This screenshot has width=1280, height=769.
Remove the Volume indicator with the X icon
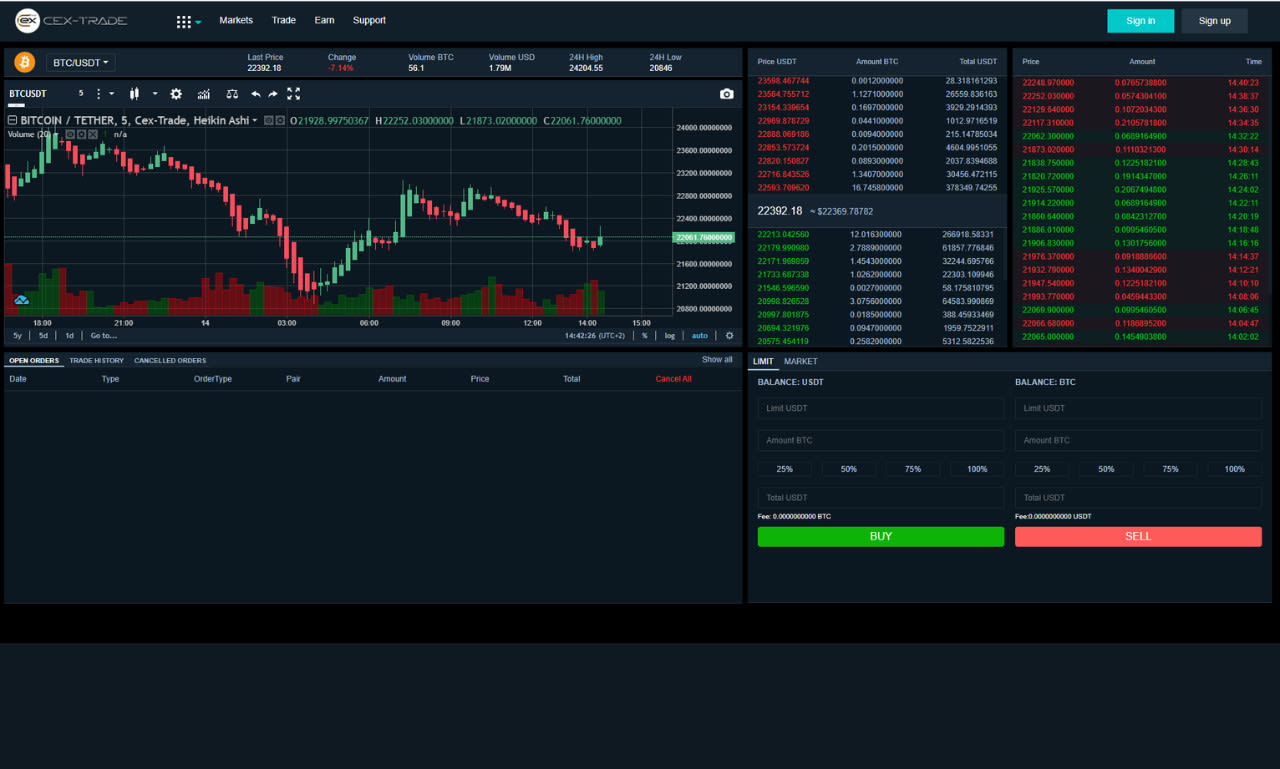tap(93, 134)
